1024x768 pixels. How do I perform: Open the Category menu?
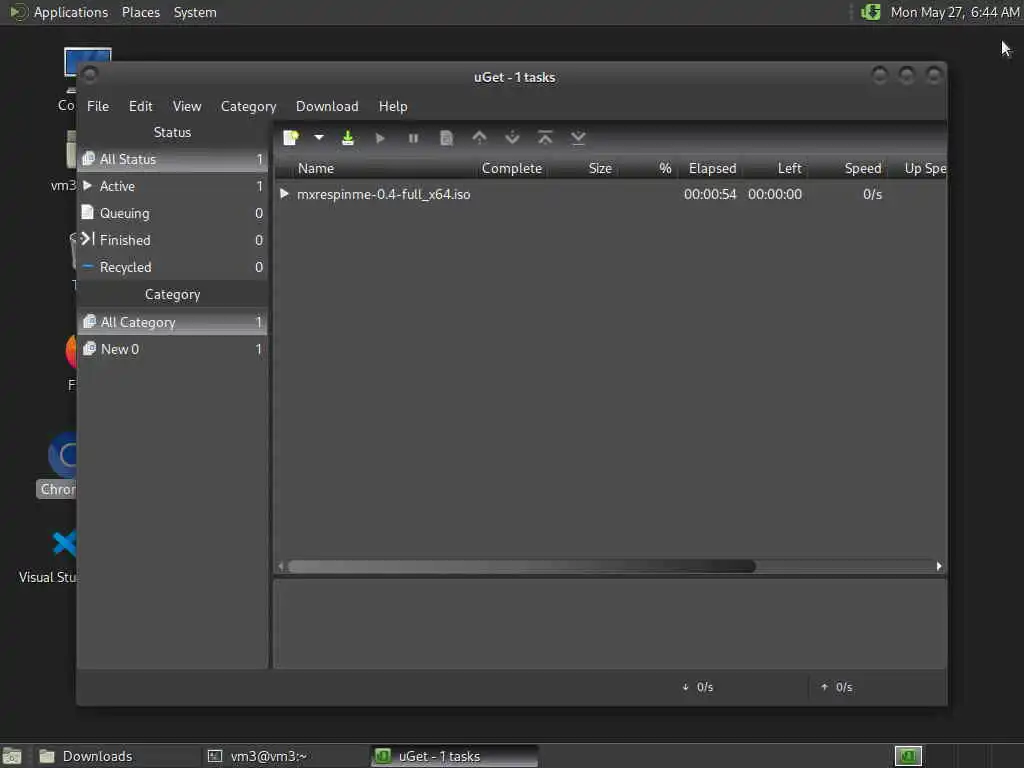click(248, 106)
